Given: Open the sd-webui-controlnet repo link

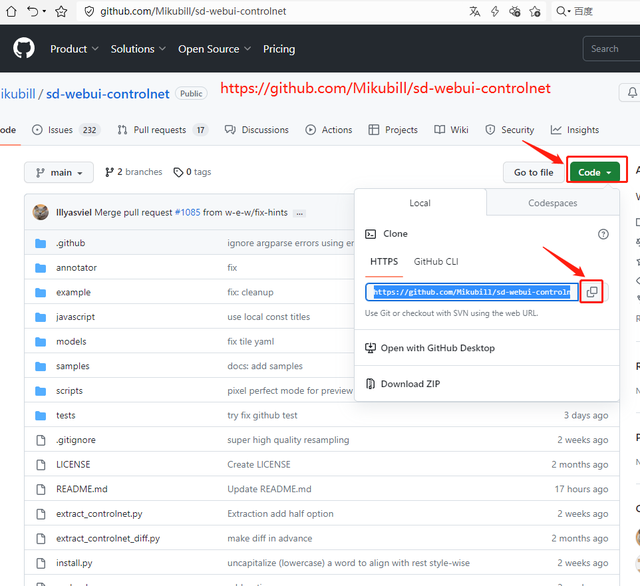Looking at the screenshot, I should pyautogui.click(x=108, y=94).
